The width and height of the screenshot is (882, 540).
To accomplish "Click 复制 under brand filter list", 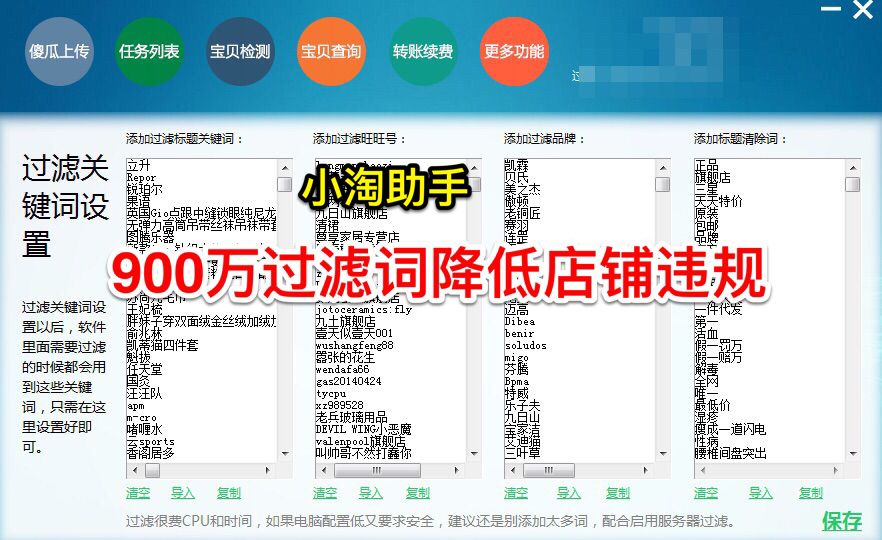I will pyautogui.click(x=618, y=493).
